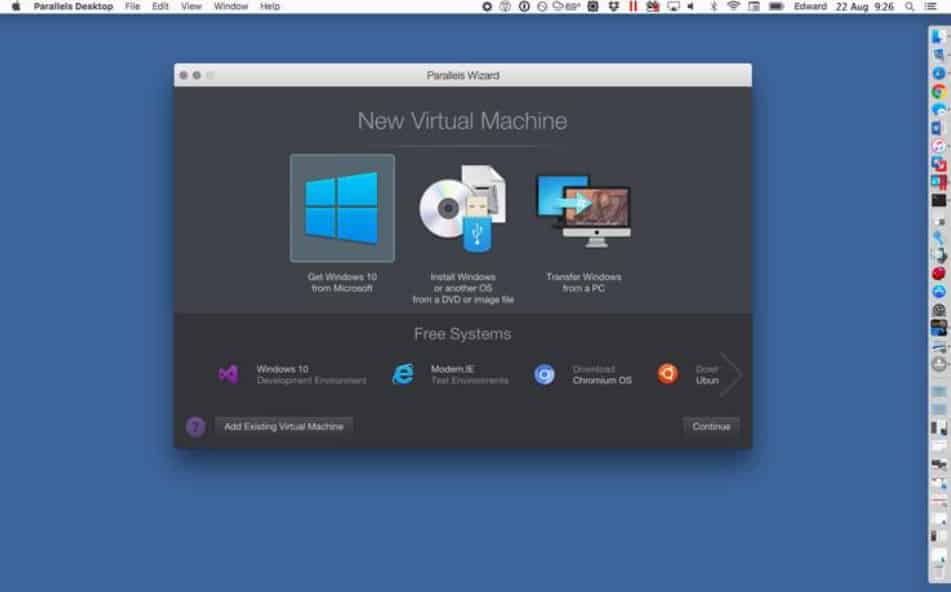Image resolution: width=951 pixels, height=592 pixels.
Task: Close the Parallels Wizard window
Action: coord(183,75)
